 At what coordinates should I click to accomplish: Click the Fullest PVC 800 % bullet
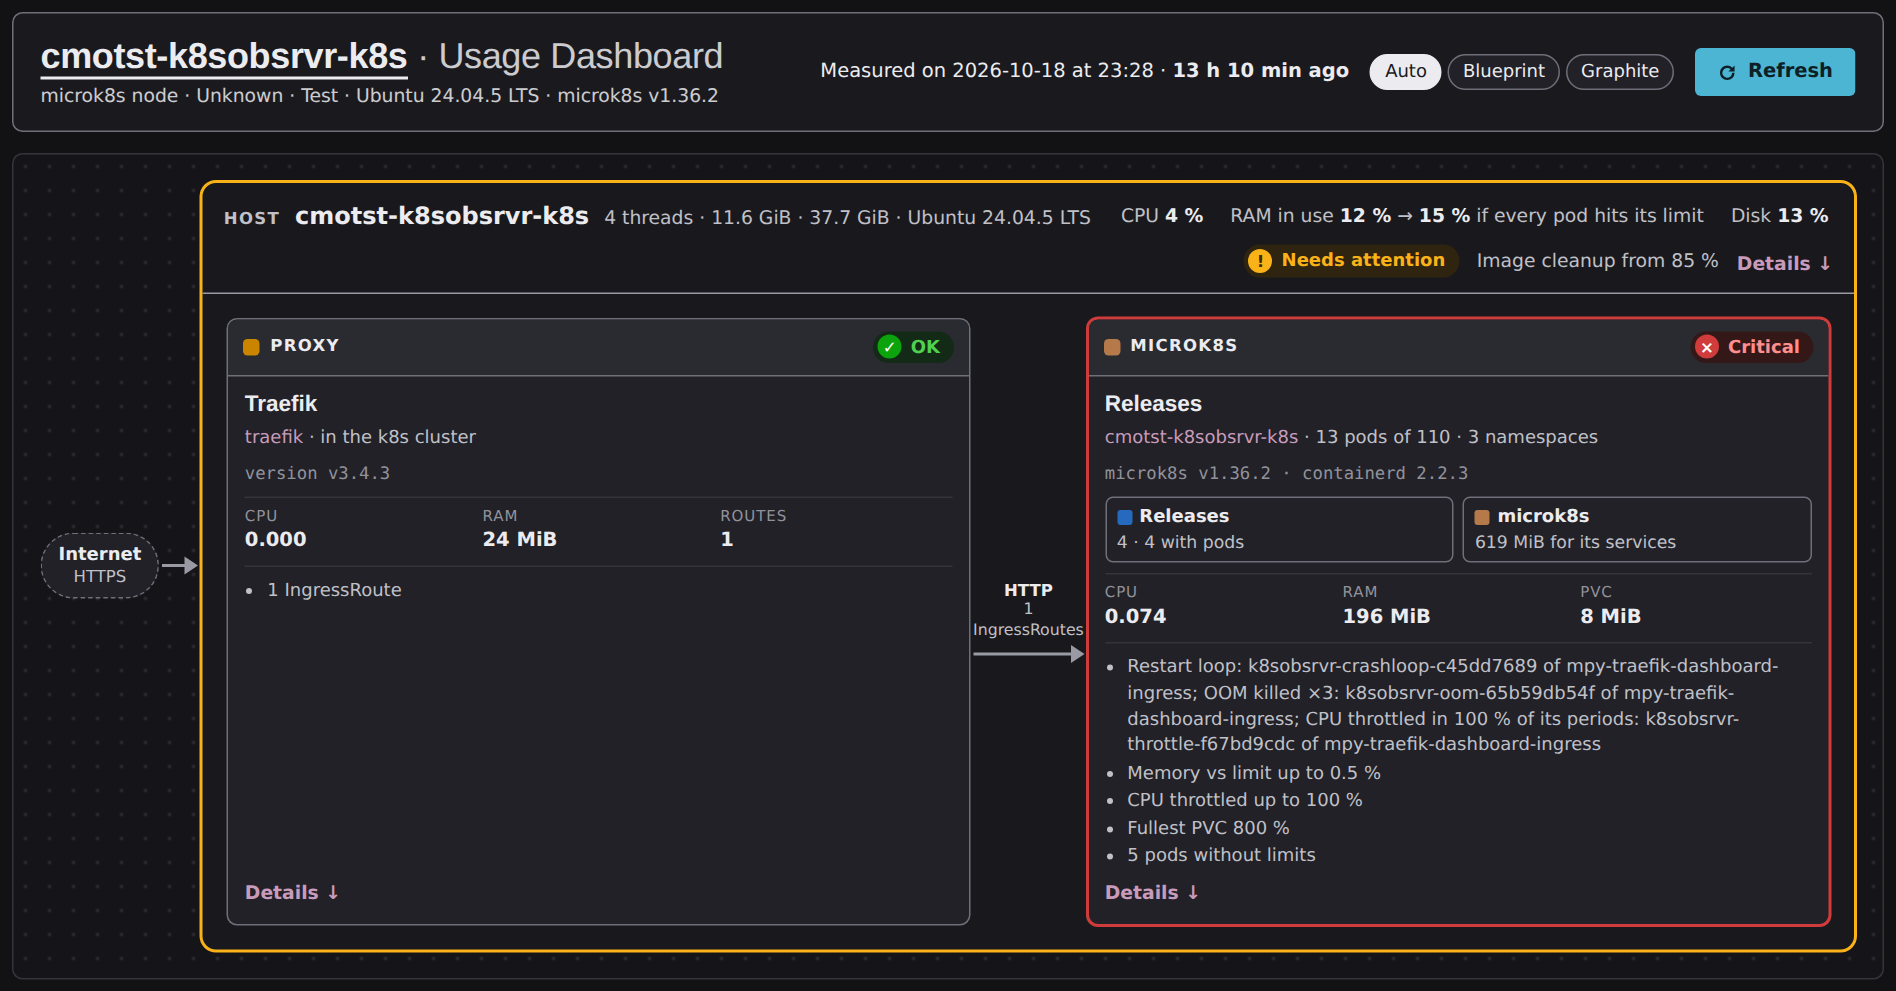pos(1208,828)
